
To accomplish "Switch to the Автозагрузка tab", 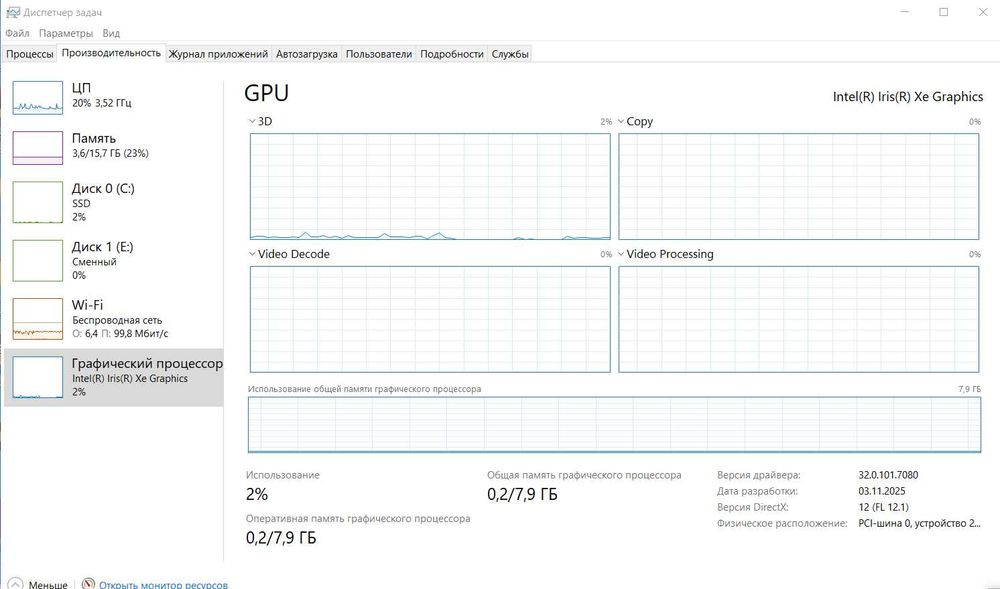I will point(307,54).
